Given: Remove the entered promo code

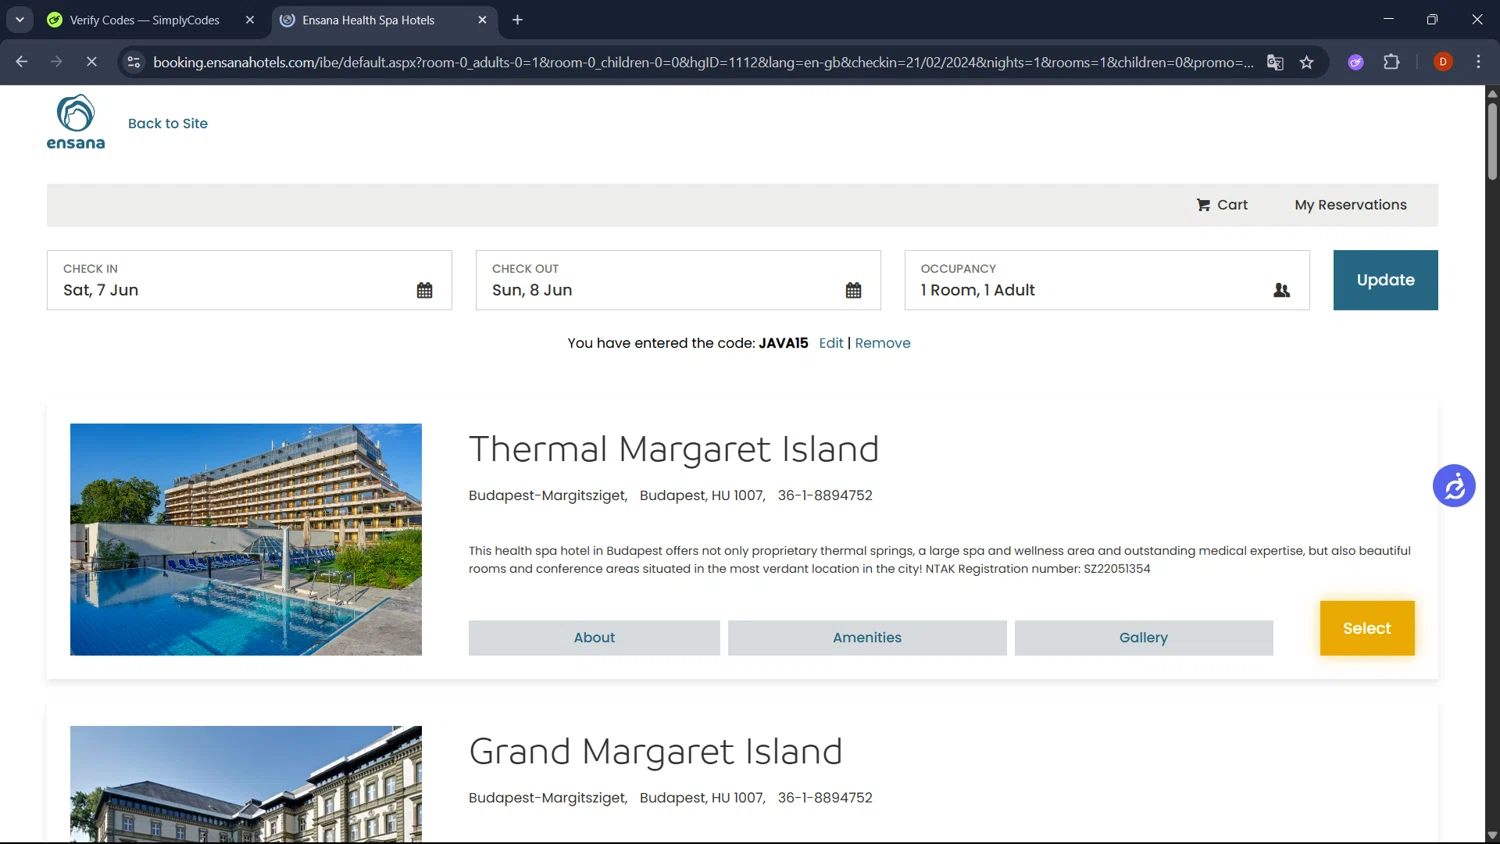Looking at the screenshot, I should point(882,343).
